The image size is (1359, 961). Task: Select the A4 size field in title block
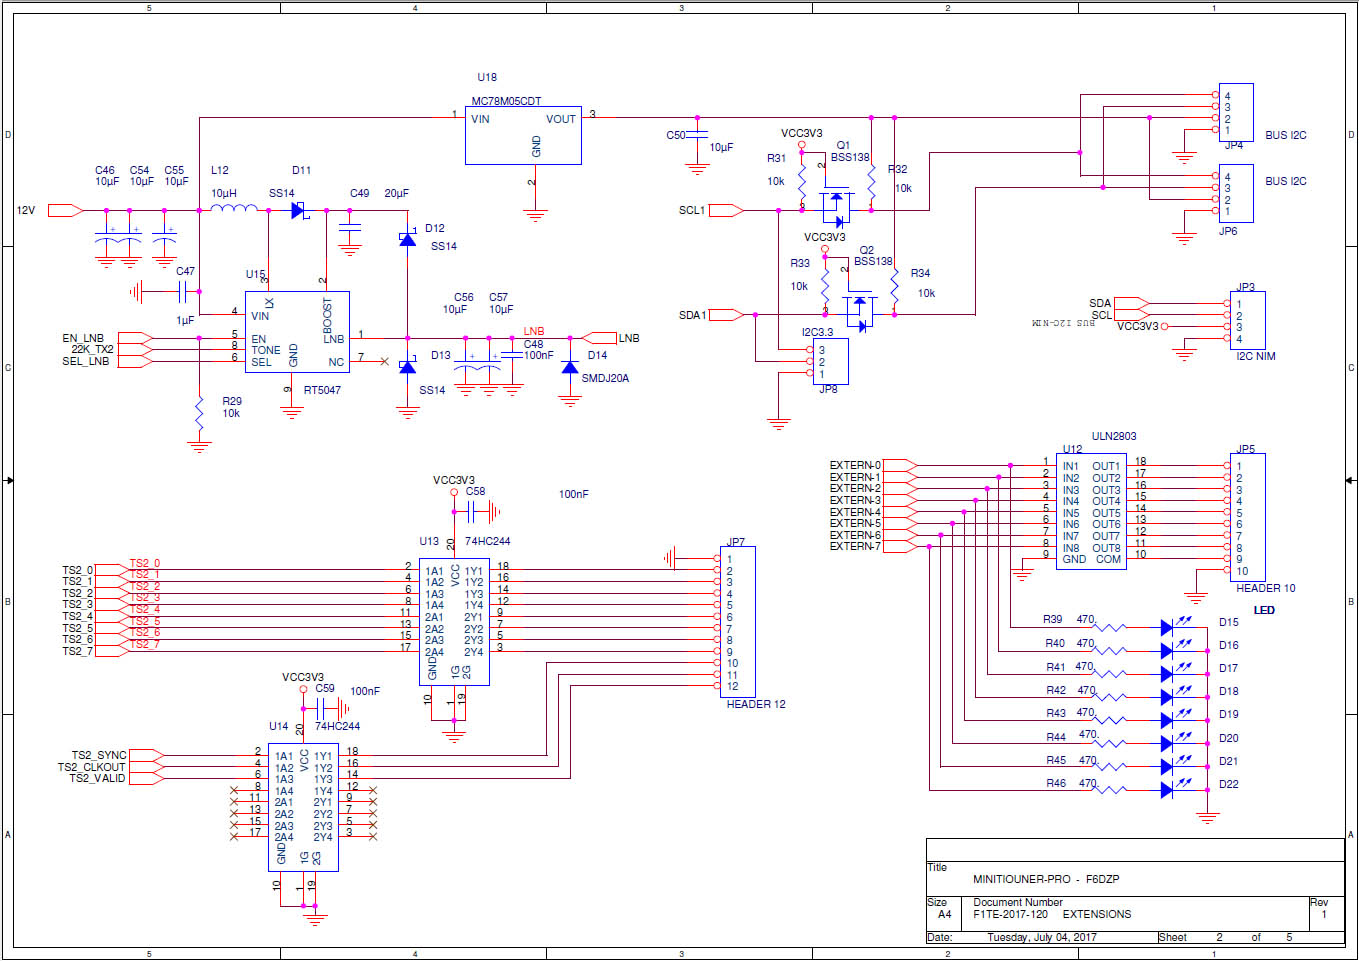945,914
